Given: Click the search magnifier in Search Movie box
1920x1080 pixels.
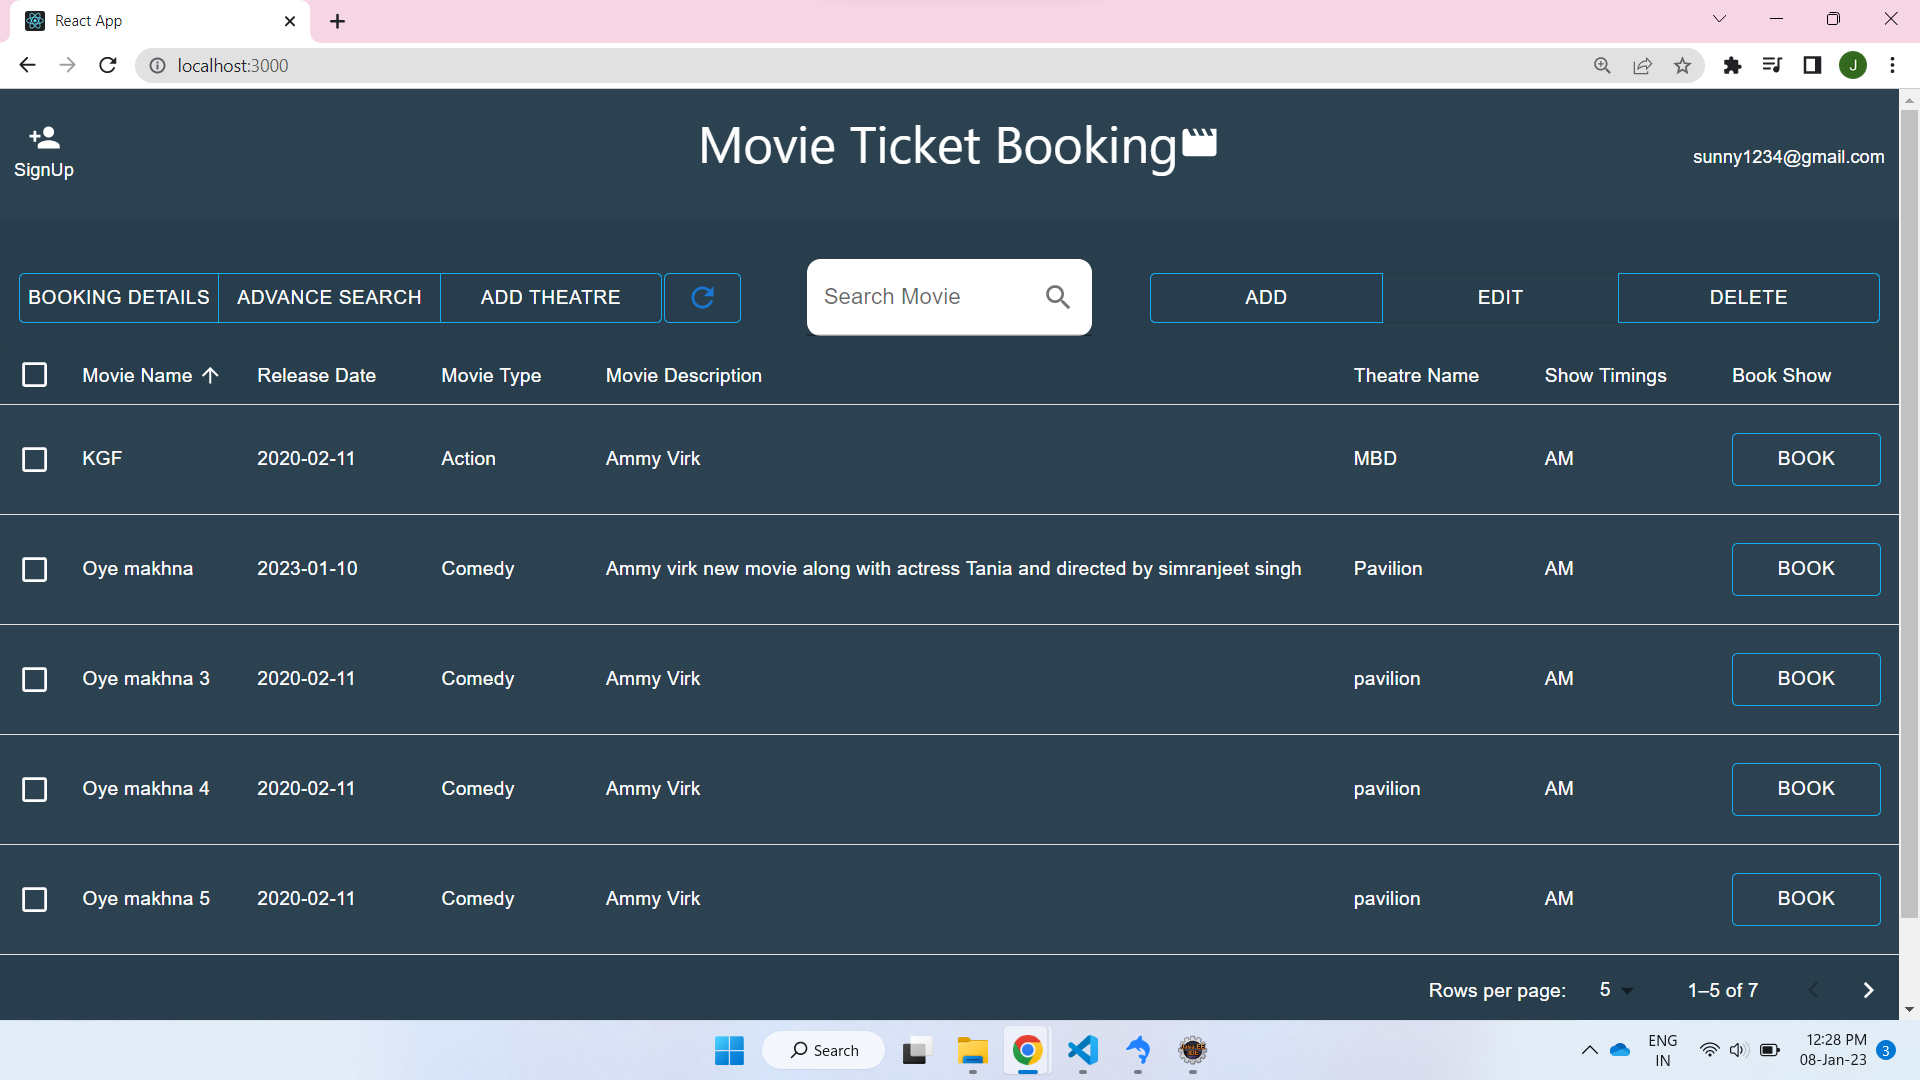Looking at the screenshot, I should click(1057, 296).
